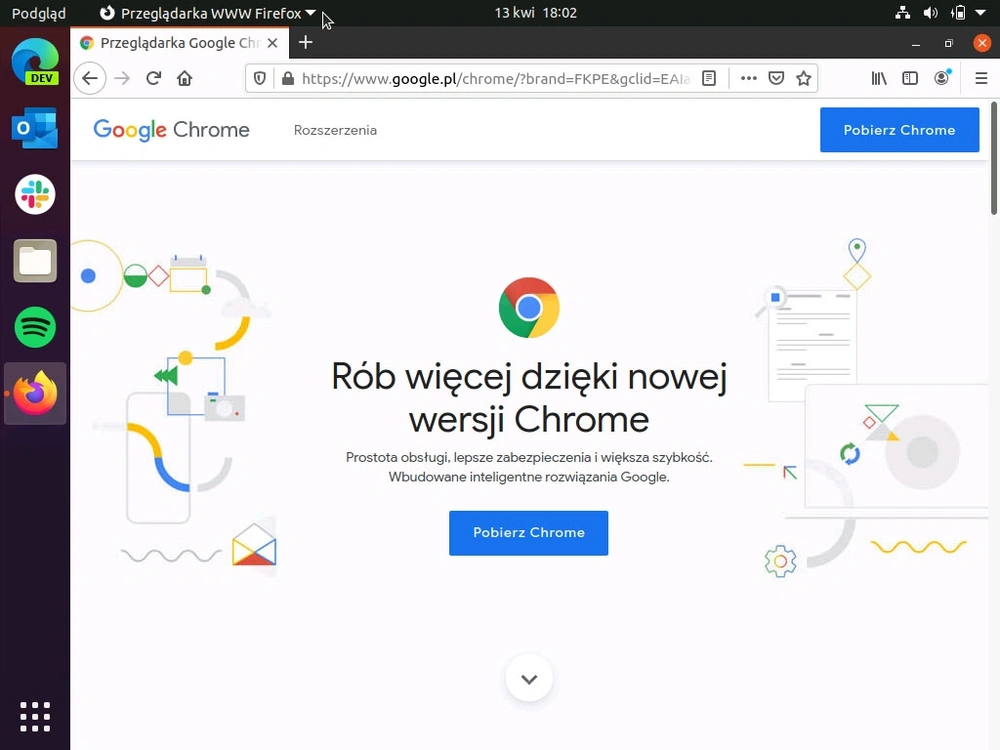This screenshot has height=750, width=1000.
Task: Switch to Firefox in the dock
Action: click(35, 393)
